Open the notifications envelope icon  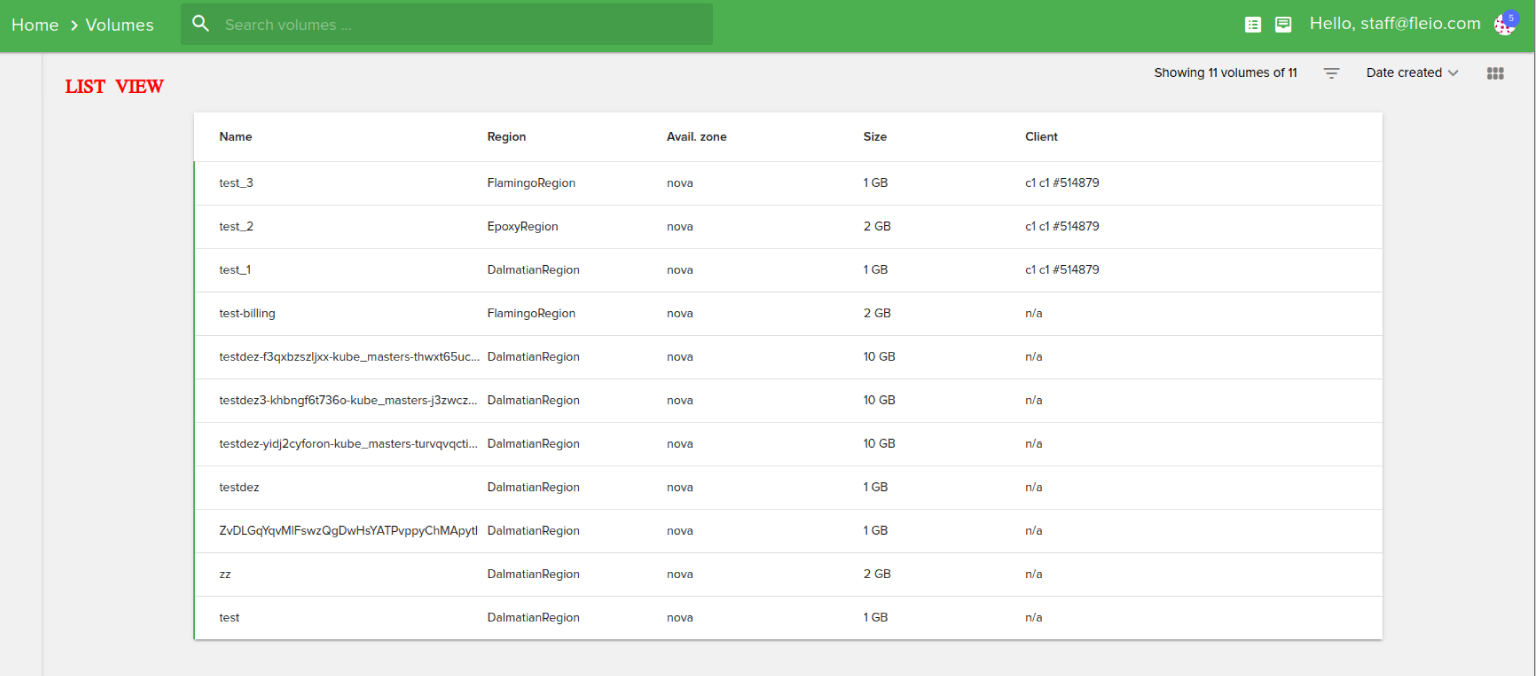1283,24
